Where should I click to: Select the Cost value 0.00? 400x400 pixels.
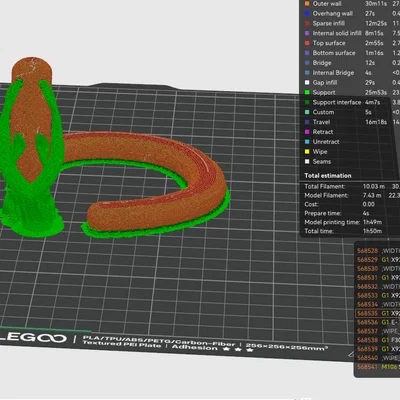tap(368, 204)
